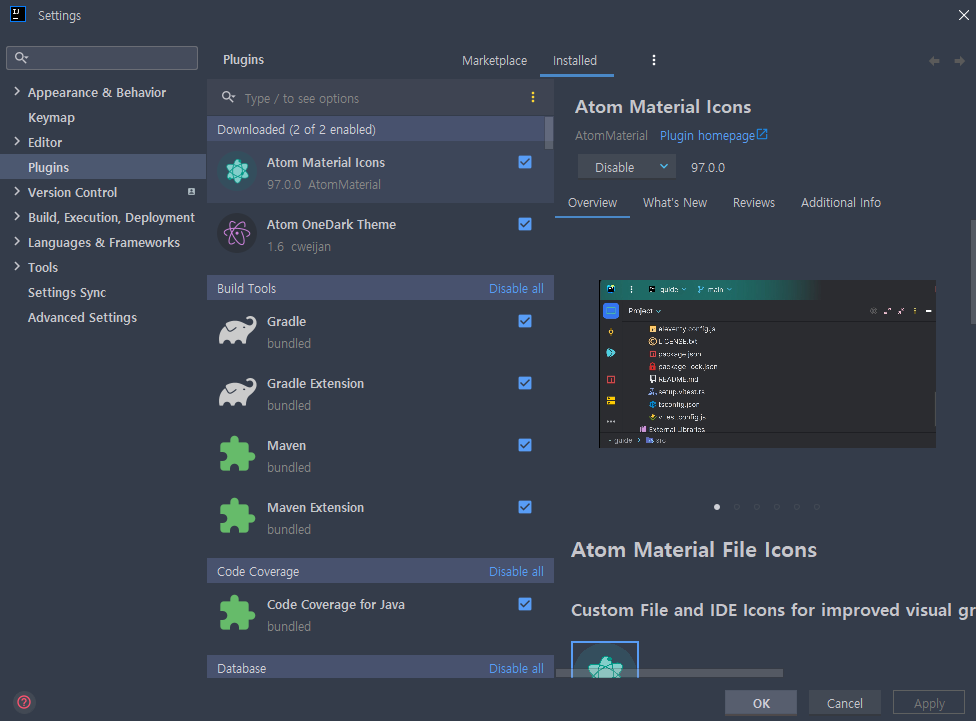Click the Maven Extension puzzle piece icon
The width and height of the screenshot is (976, 721).
click(237, 516)
